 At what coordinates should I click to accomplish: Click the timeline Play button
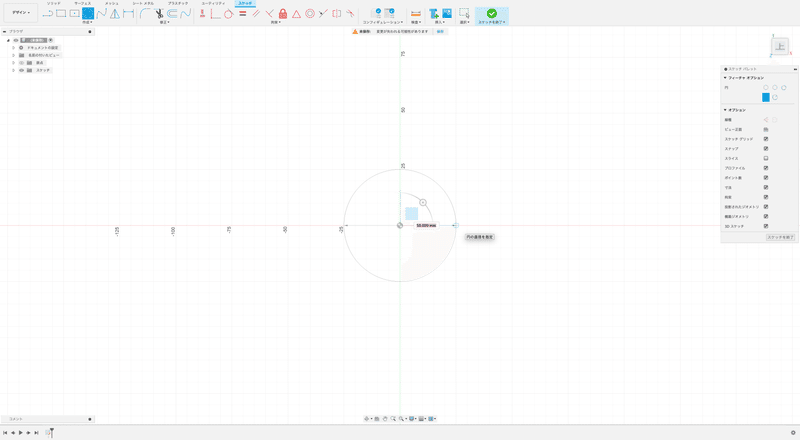coord(20,433)
